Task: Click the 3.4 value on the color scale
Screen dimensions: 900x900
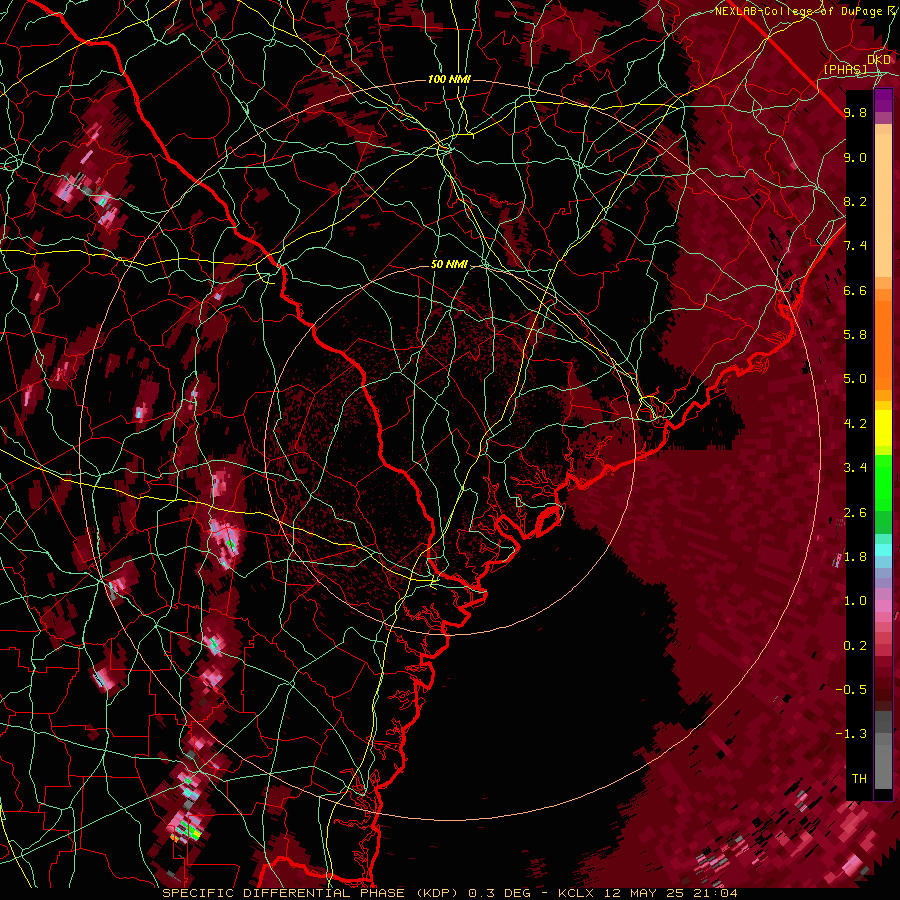Action: (855, 468)
